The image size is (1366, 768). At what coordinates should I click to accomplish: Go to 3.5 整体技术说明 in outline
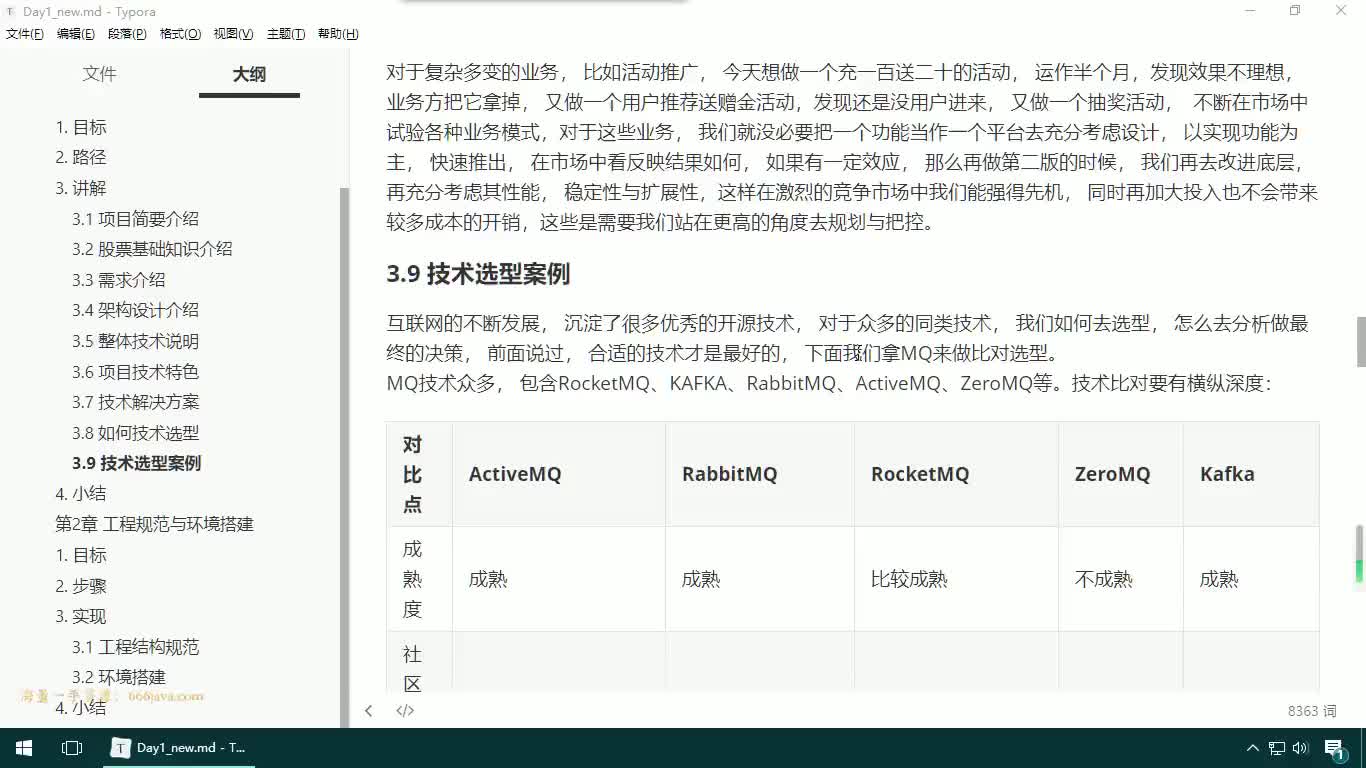pyautogui.click(x=135, y=341)
